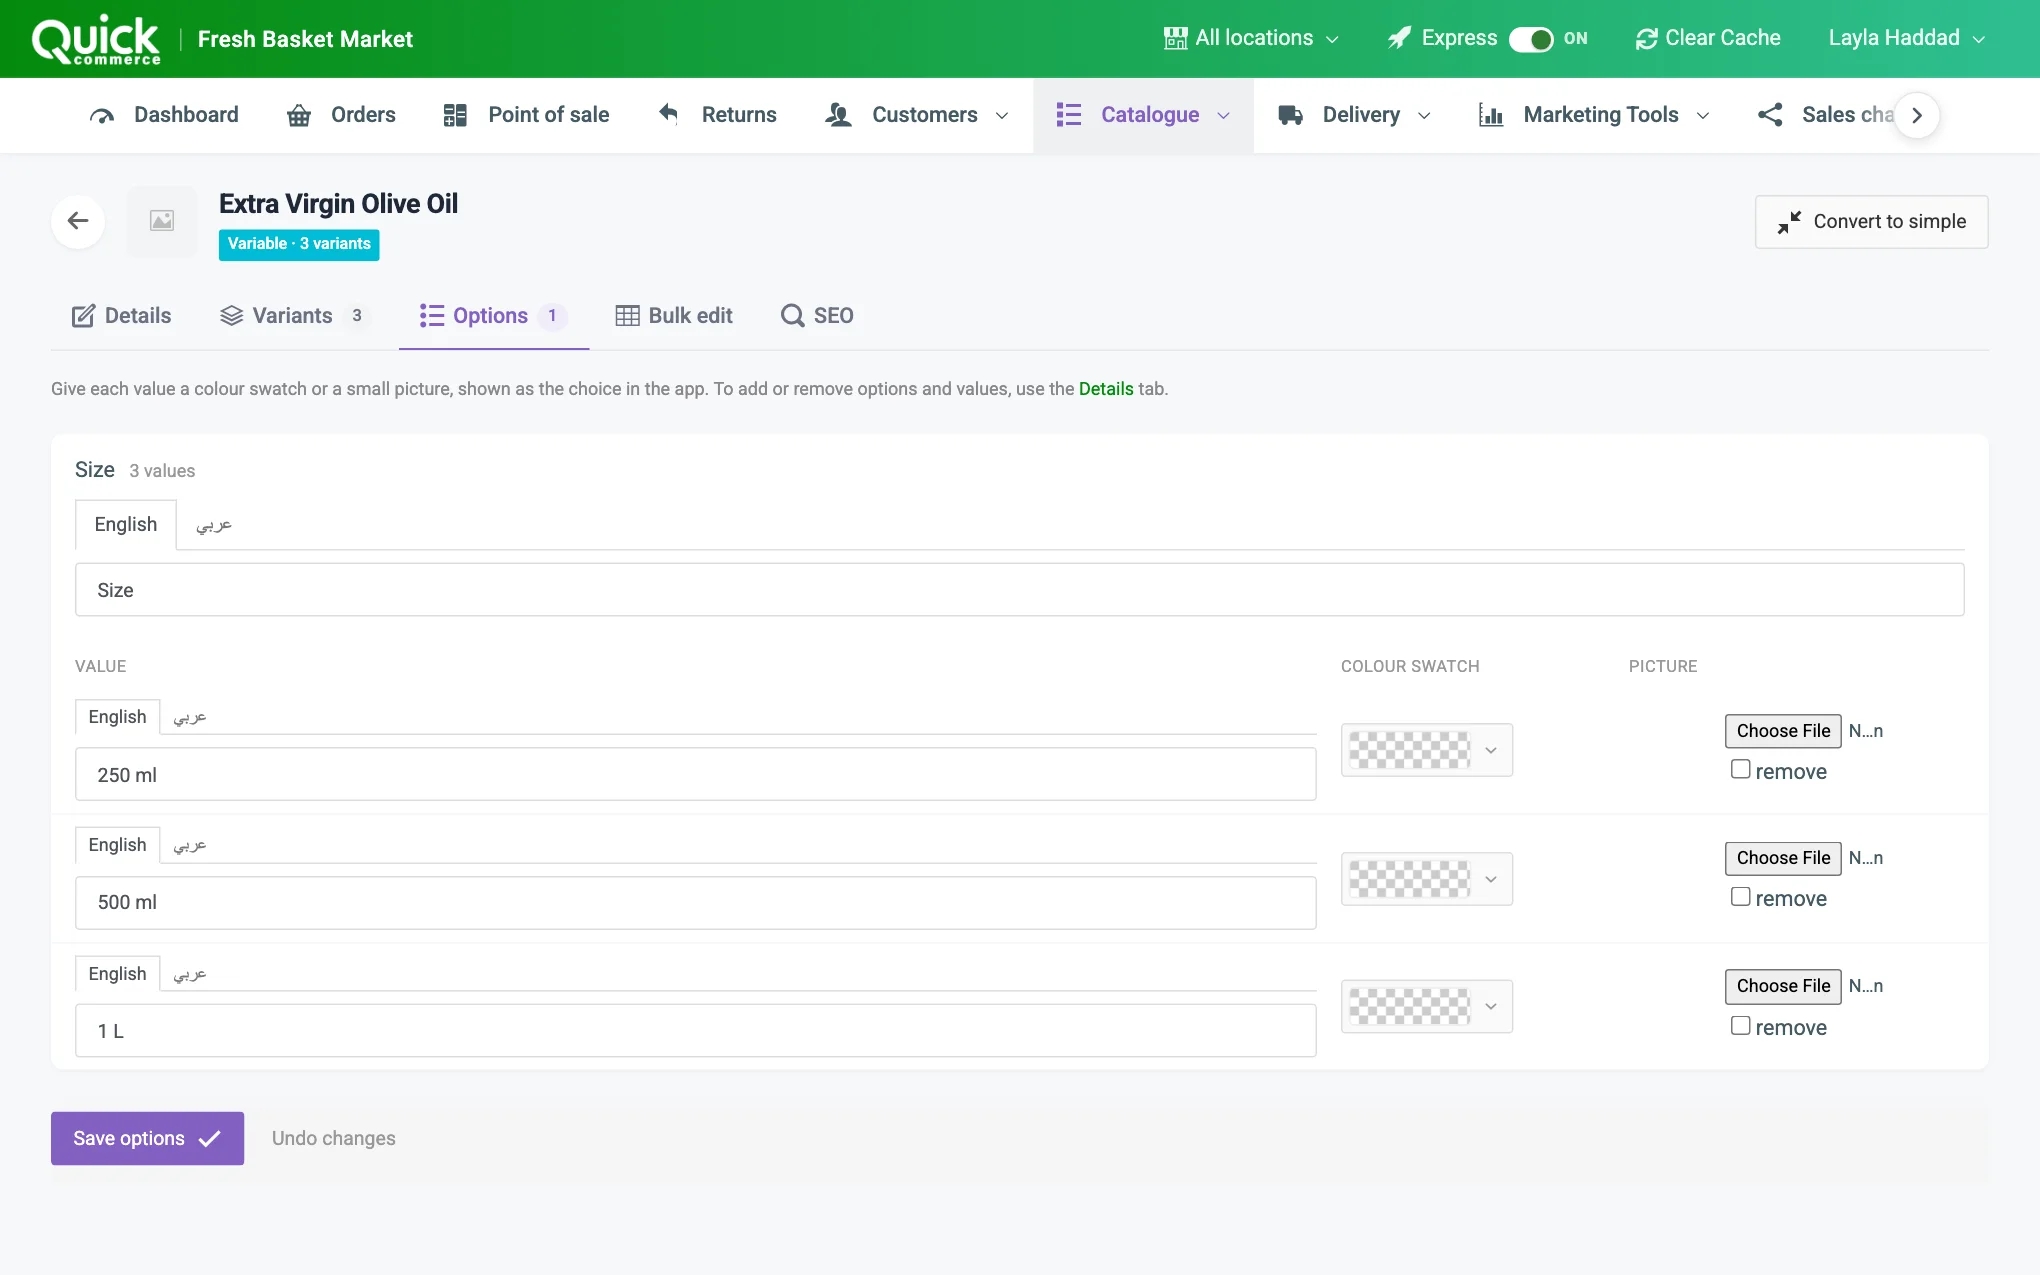Check the remove box for 250 ml
This screenshot has width=2040, height=1275.
pyautogui.click(x=1740, y=769)
